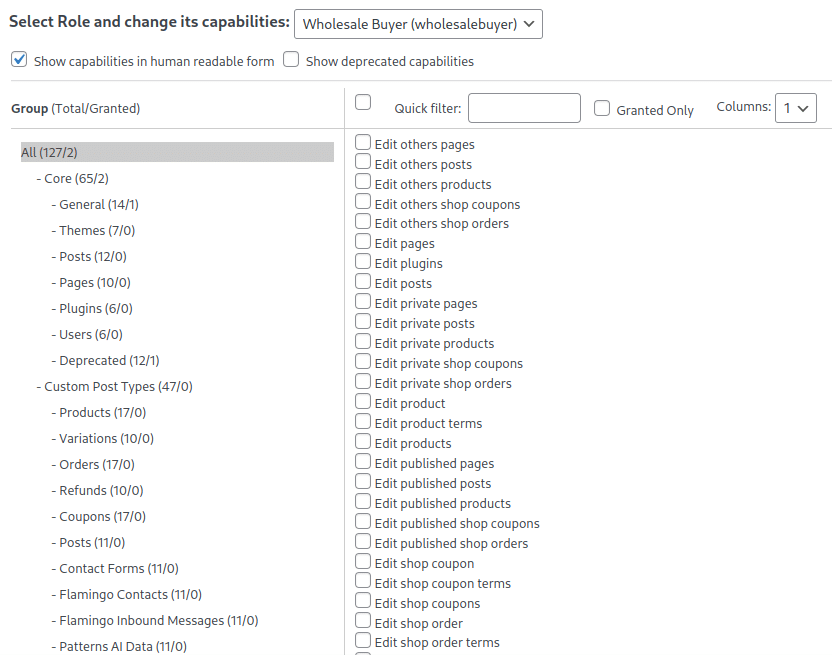Enable Show deprecated capabilities

coord(291,60)
